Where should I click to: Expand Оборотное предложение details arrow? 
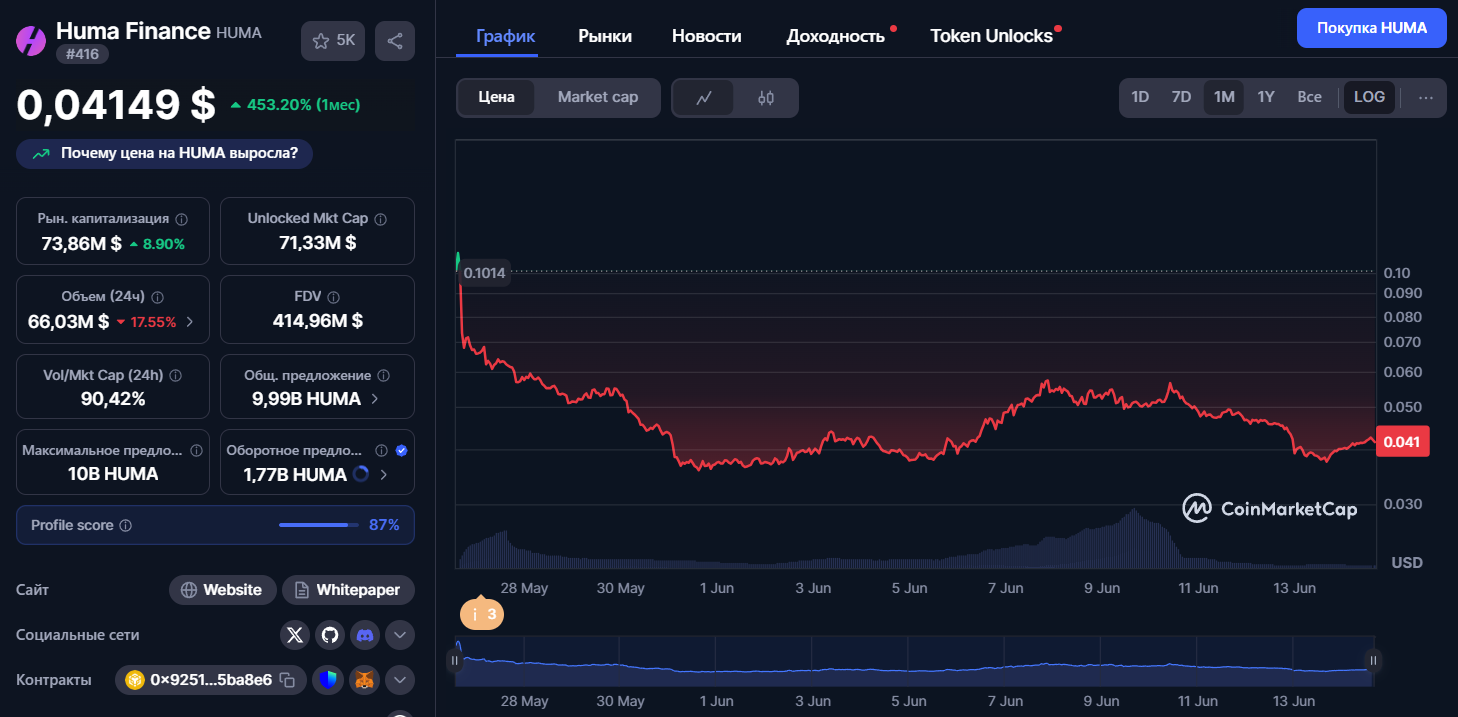click(383, 475)
